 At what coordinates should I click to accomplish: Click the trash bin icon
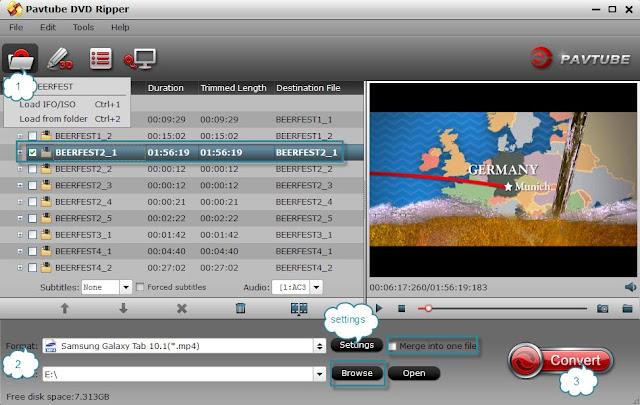pos(240,308)
